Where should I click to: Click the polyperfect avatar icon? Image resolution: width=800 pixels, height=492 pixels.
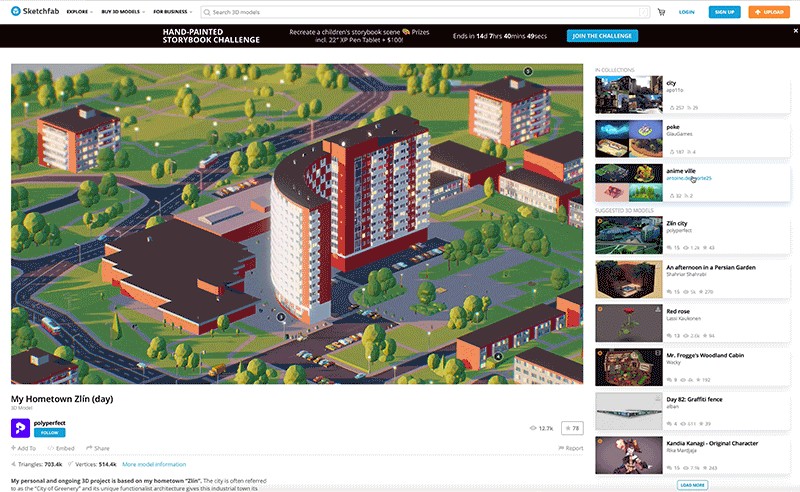click(20, 428)
